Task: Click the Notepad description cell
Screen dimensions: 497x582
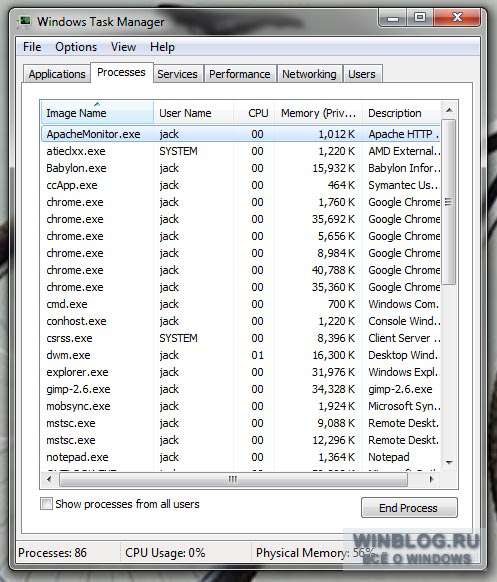Action: click(389, 457)
